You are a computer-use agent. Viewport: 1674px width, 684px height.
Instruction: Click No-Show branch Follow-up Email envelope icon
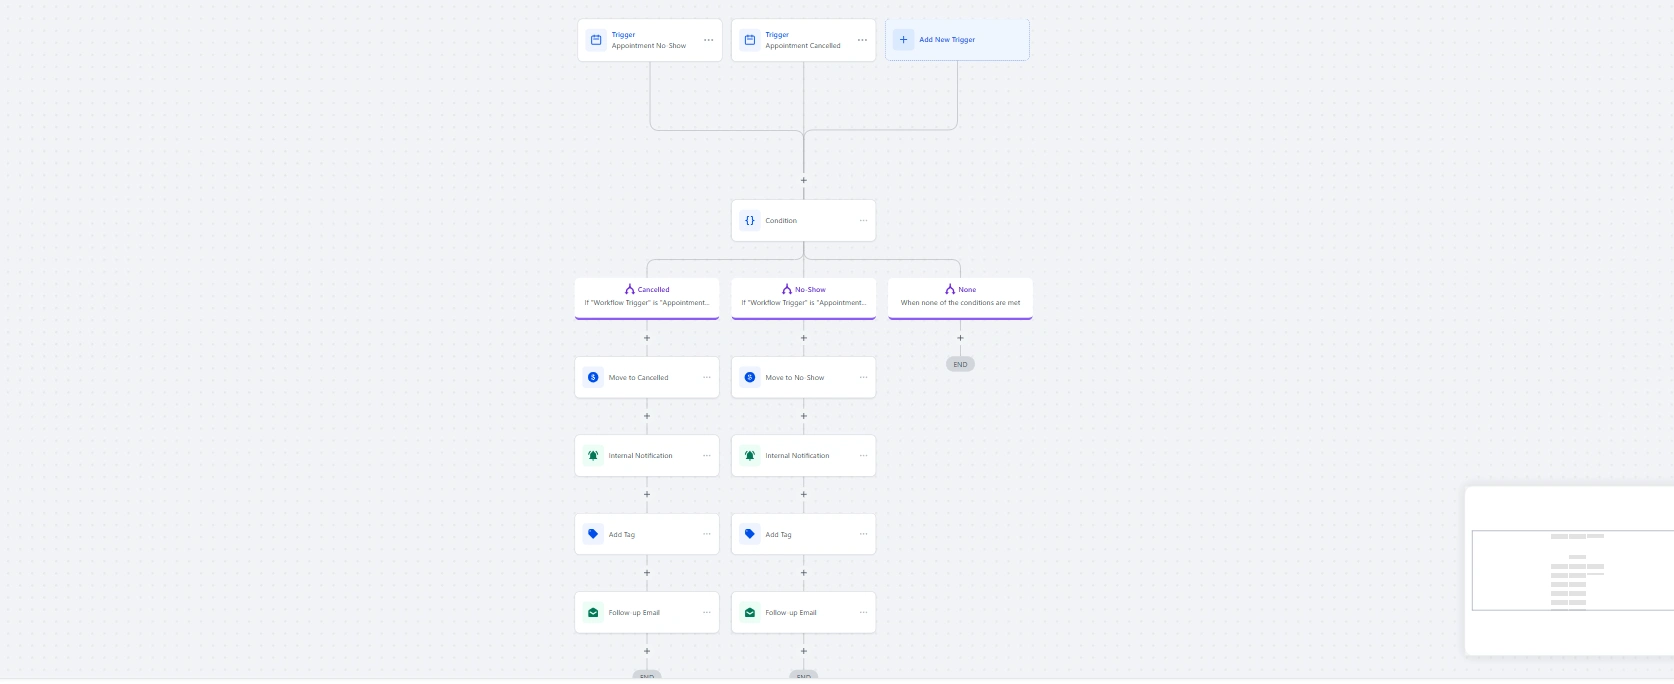(x=750, y=613)
